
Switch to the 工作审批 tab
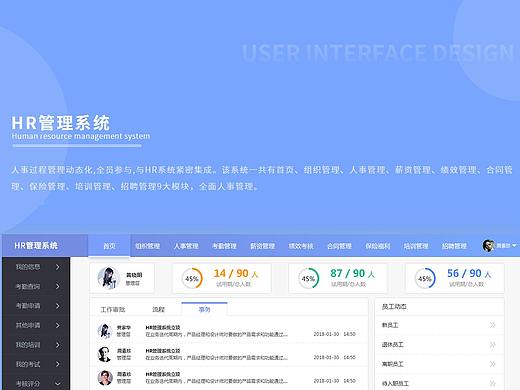(x=113, y=310)
